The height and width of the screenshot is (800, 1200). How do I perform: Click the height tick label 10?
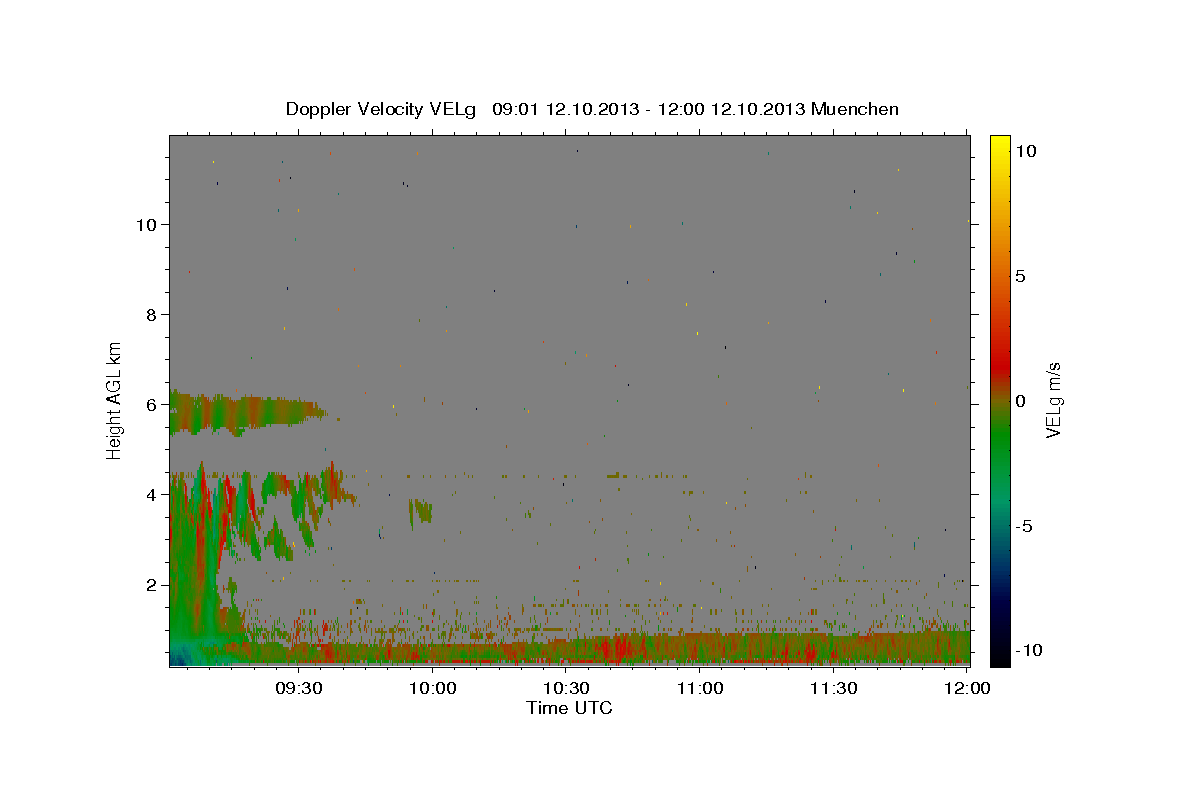tap(146, 224)
